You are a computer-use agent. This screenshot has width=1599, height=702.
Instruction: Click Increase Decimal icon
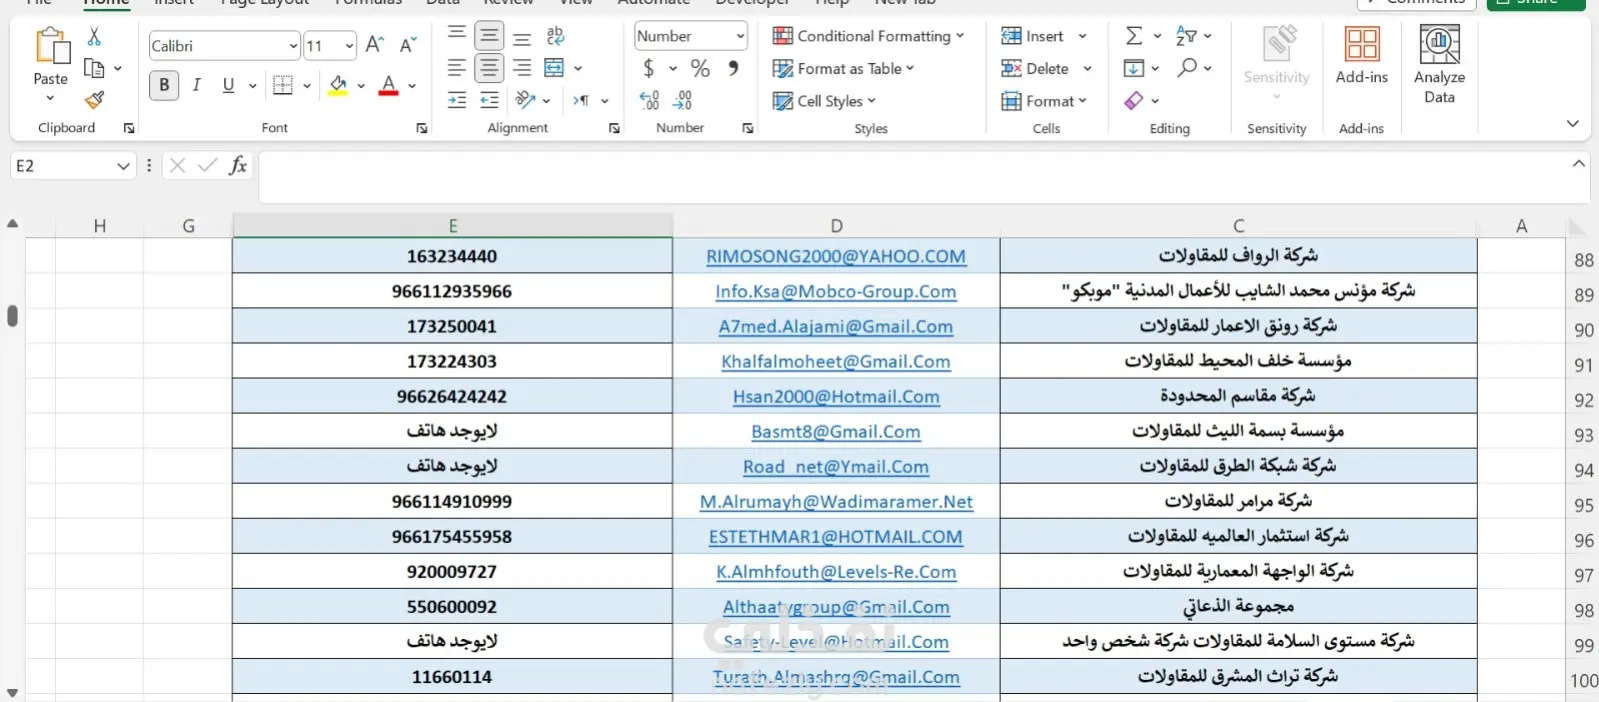click(649, 100)
